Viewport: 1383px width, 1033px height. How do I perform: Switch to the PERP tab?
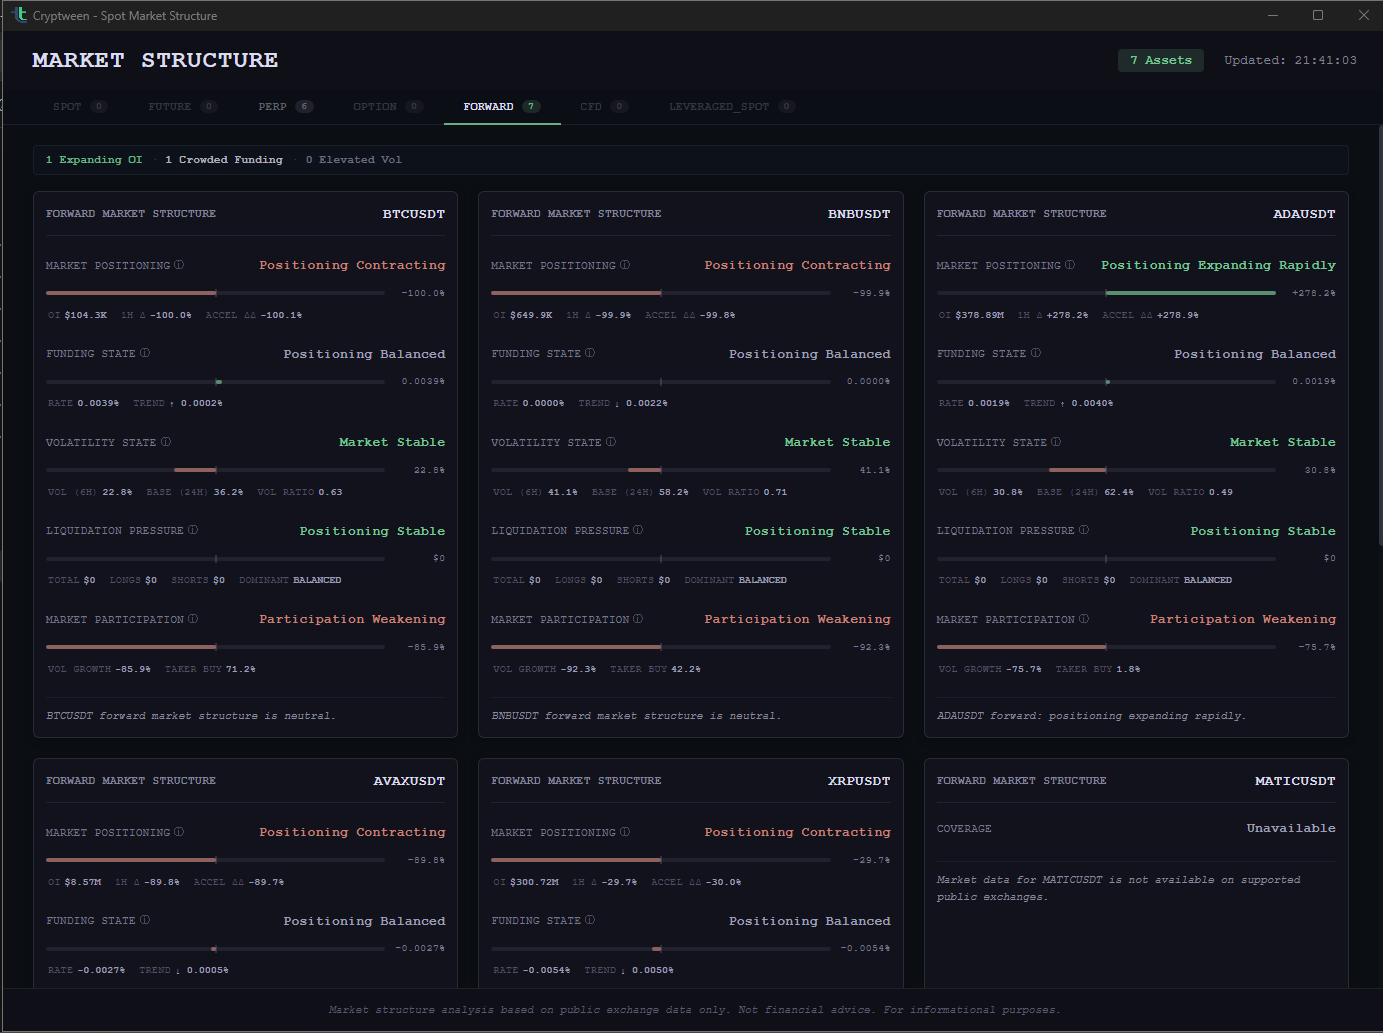286,106
